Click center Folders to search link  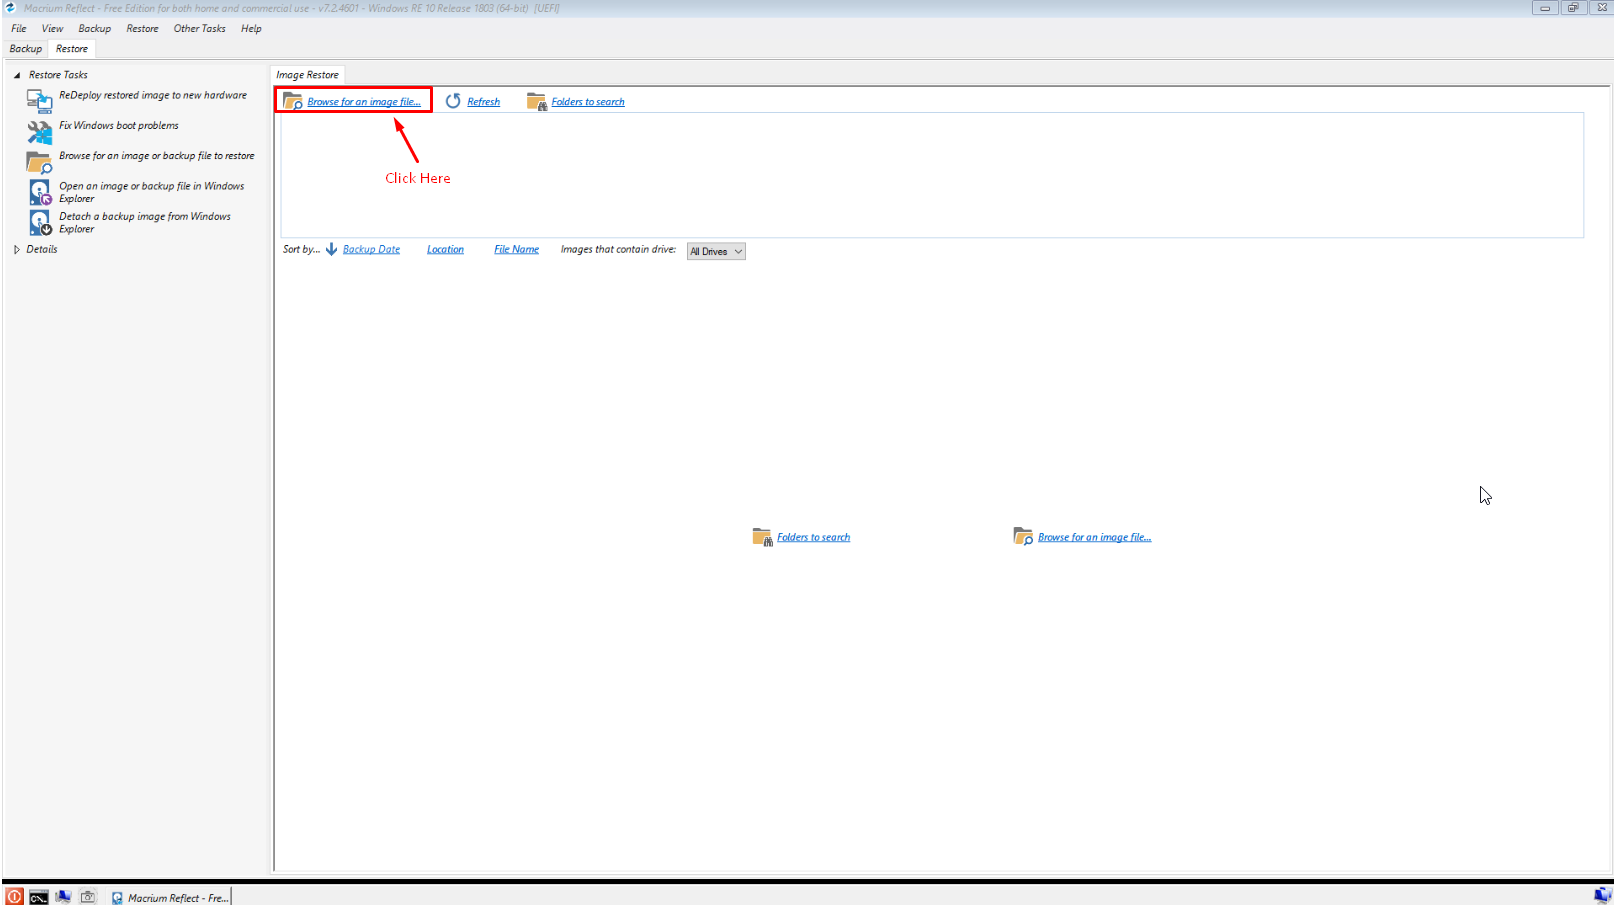point(813,537)
